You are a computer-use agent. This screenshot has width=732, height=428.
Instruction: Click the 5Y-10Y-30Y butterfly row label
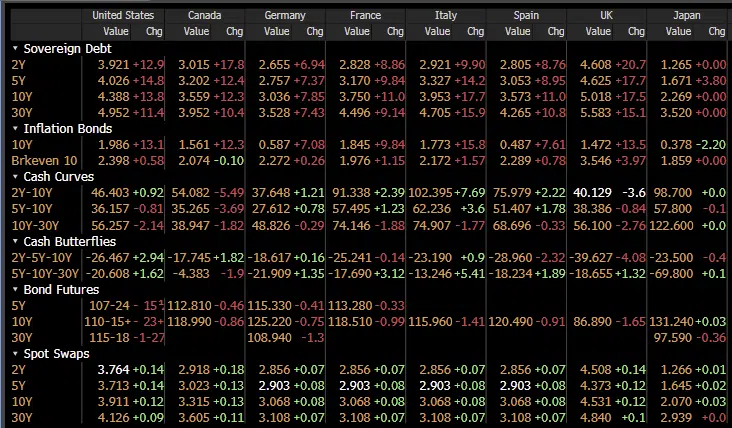pos(42,274)
